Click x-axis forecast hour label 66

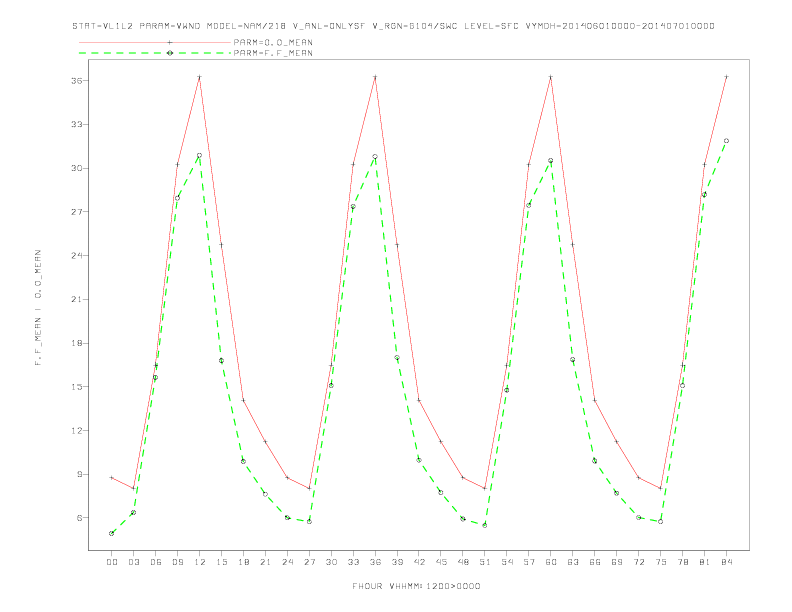click(x=595, y=562)
